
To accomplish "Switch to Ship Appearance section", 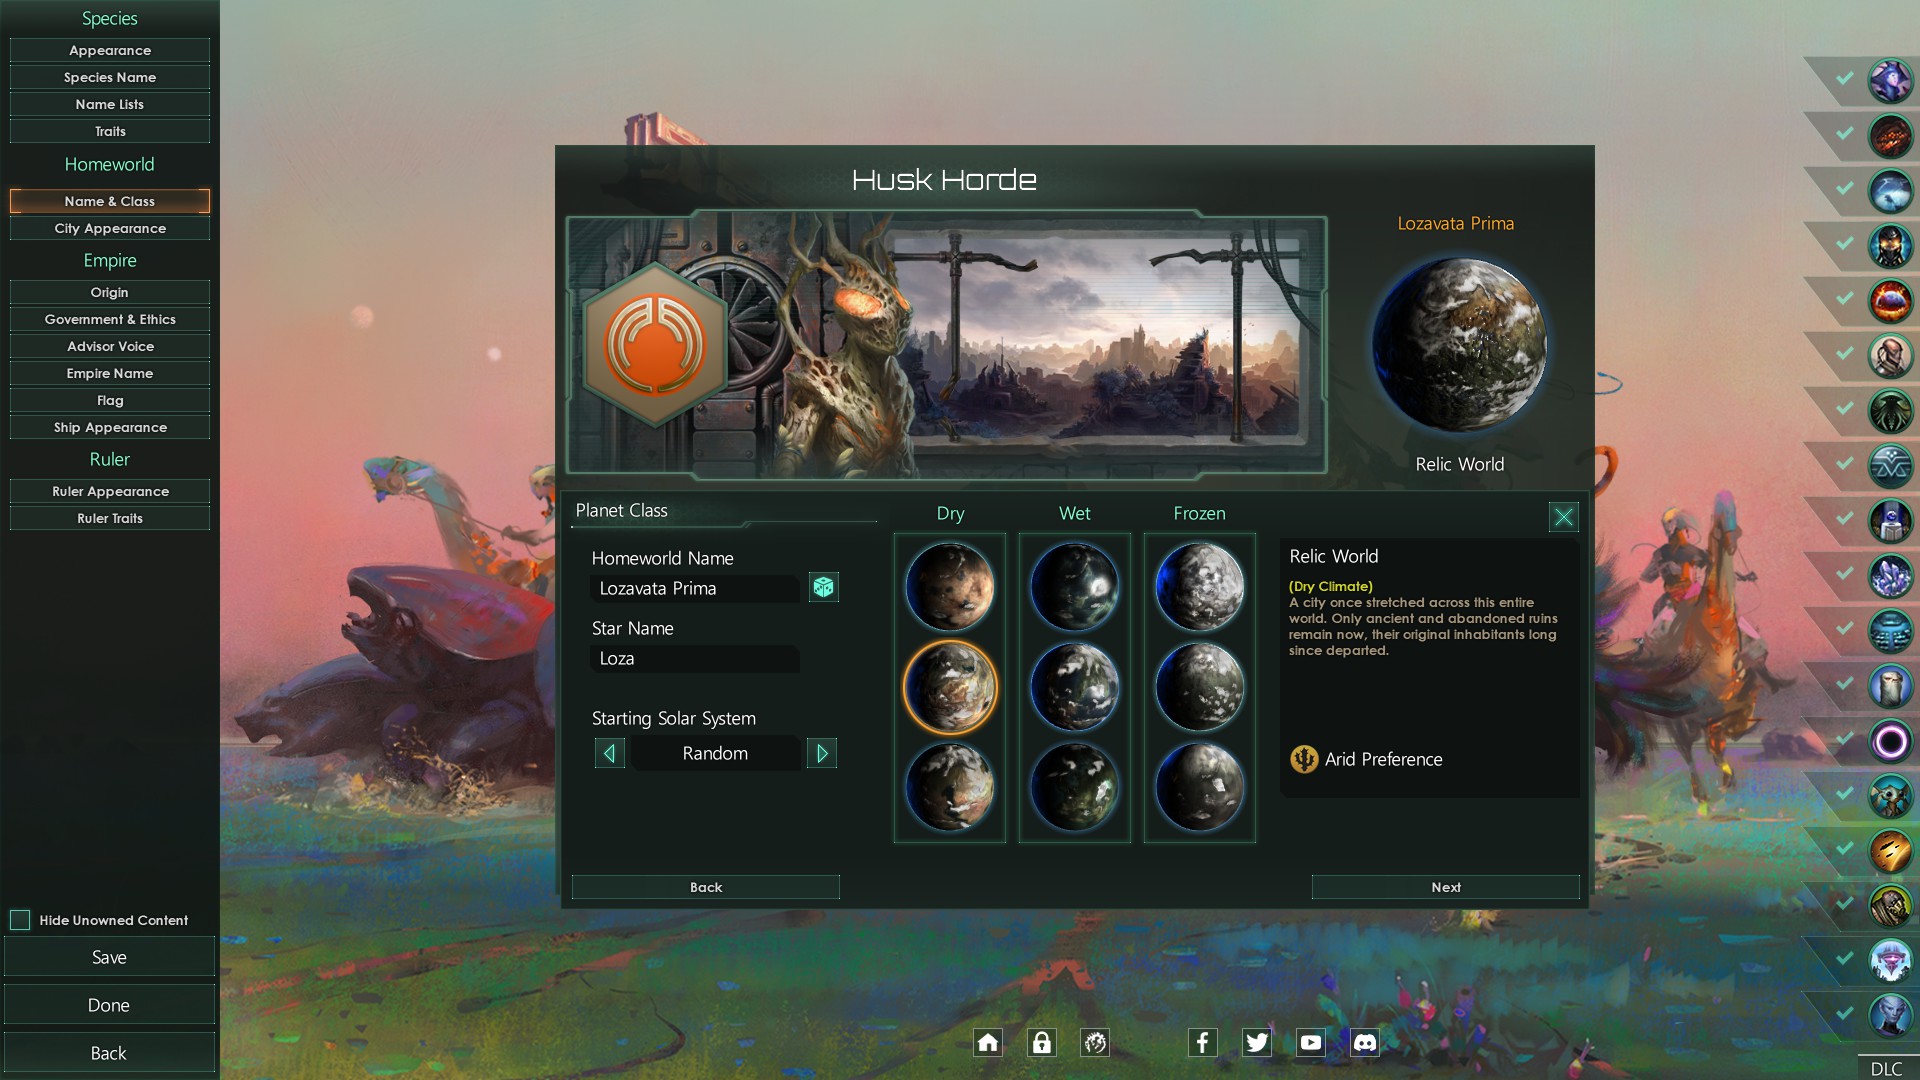I will 110,427.
